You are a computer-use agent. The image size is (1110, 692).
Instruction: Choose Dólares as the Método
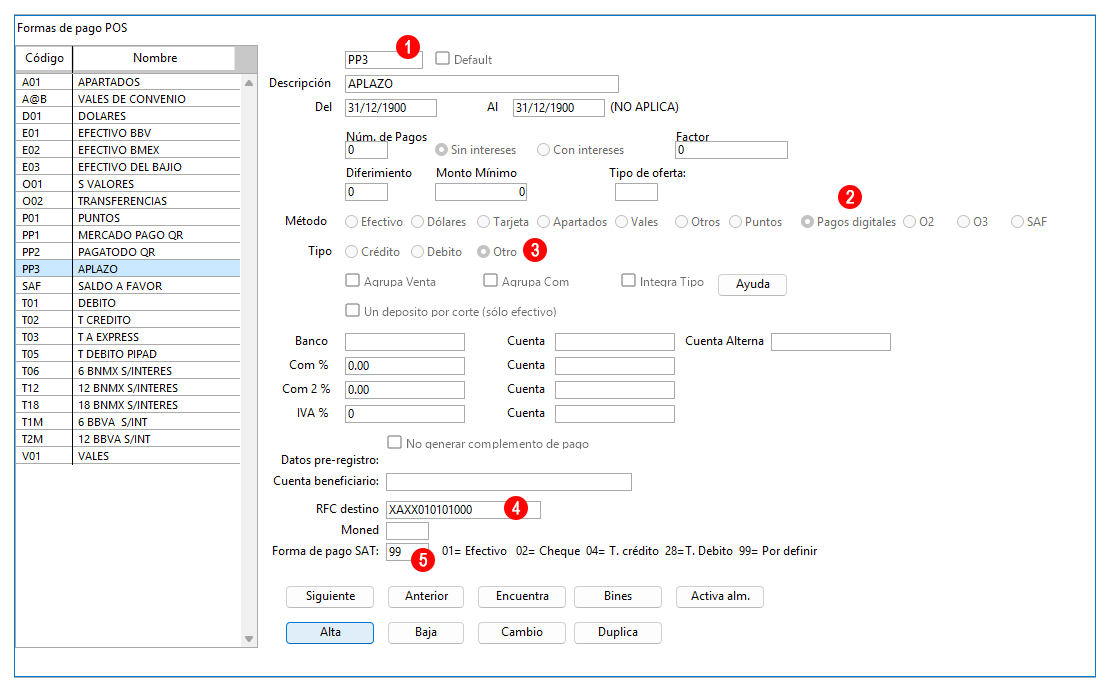point(418,222)
